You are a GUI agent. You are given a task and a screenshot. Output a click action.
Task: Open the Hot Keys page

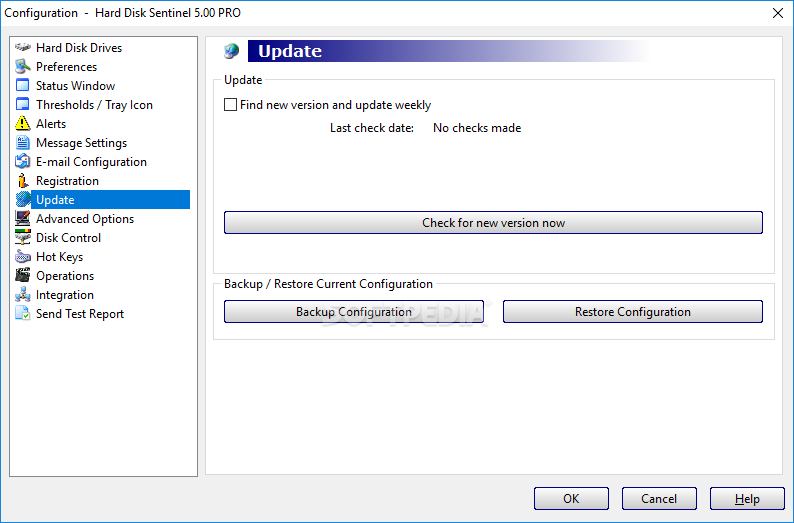coord(59,257)
